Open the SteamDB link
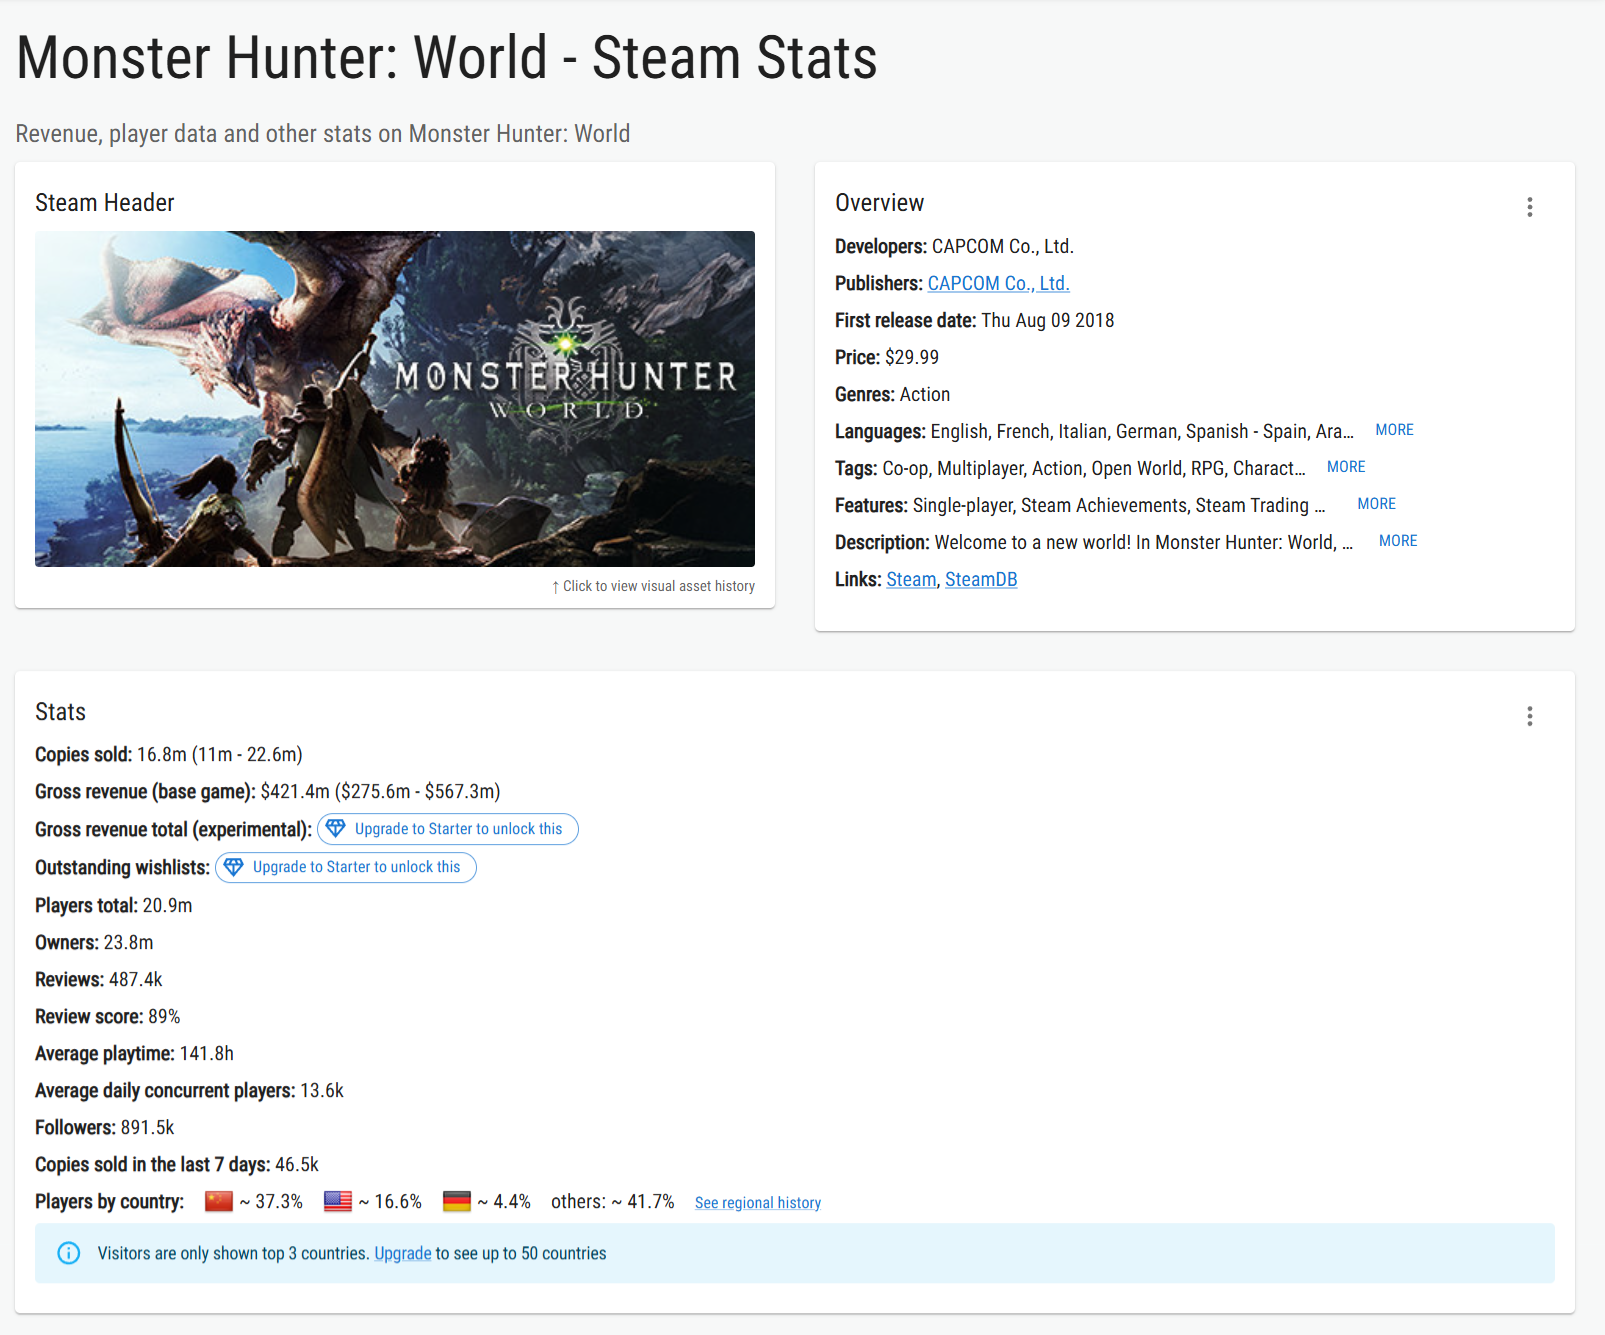The height and width of the screenshot is (1335, 1605). [x=981, y=579]
